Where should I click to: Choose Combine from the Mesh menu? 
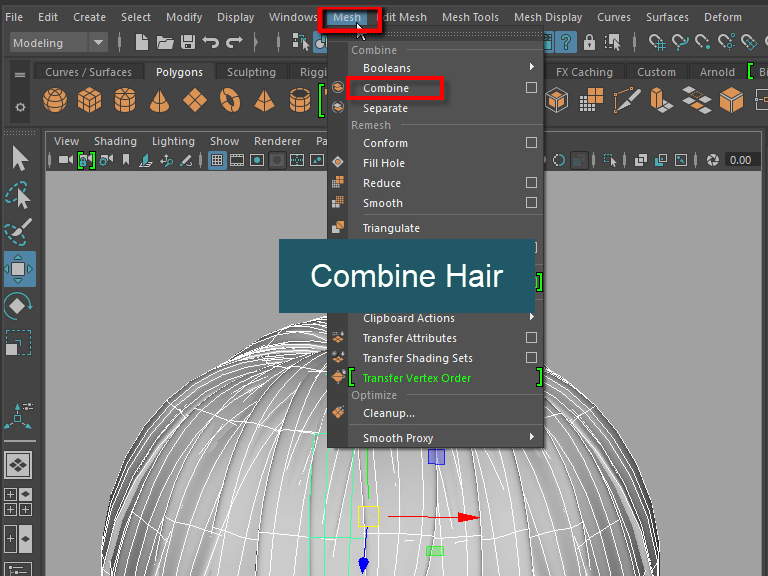[x=386, y=88]
